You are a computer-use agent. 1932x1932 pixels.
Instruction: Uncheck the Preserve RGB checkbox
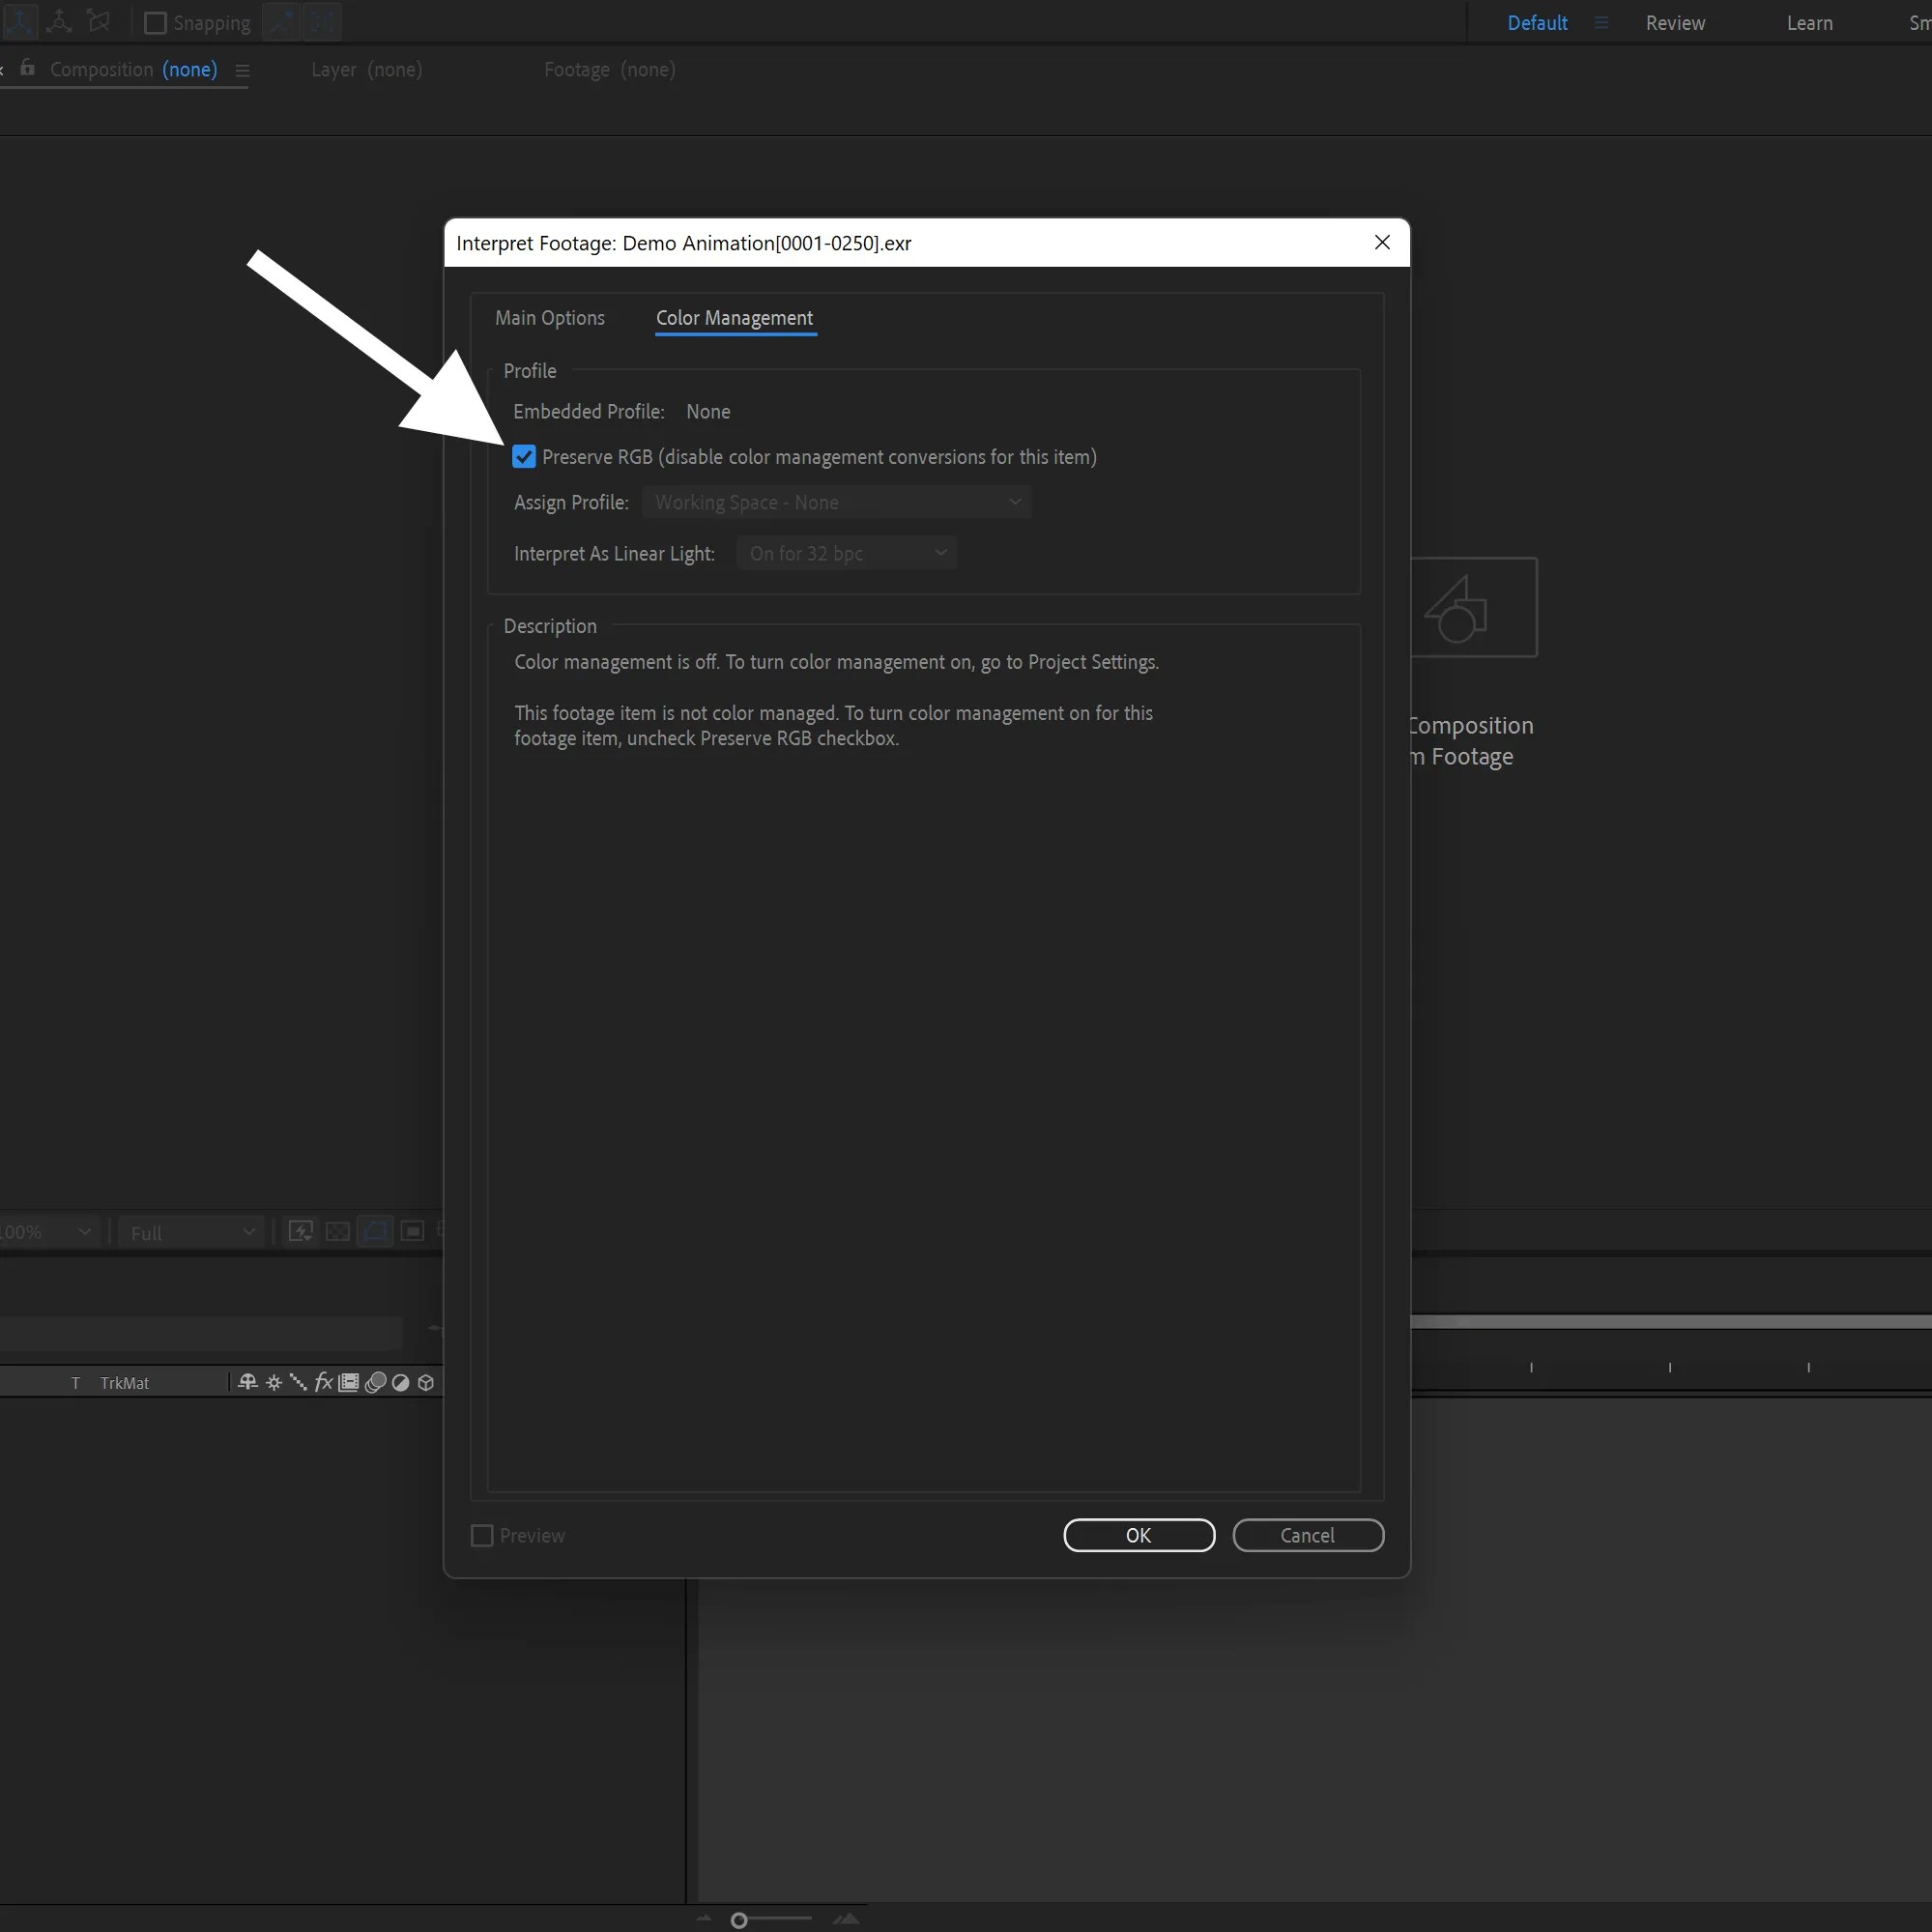525,456
